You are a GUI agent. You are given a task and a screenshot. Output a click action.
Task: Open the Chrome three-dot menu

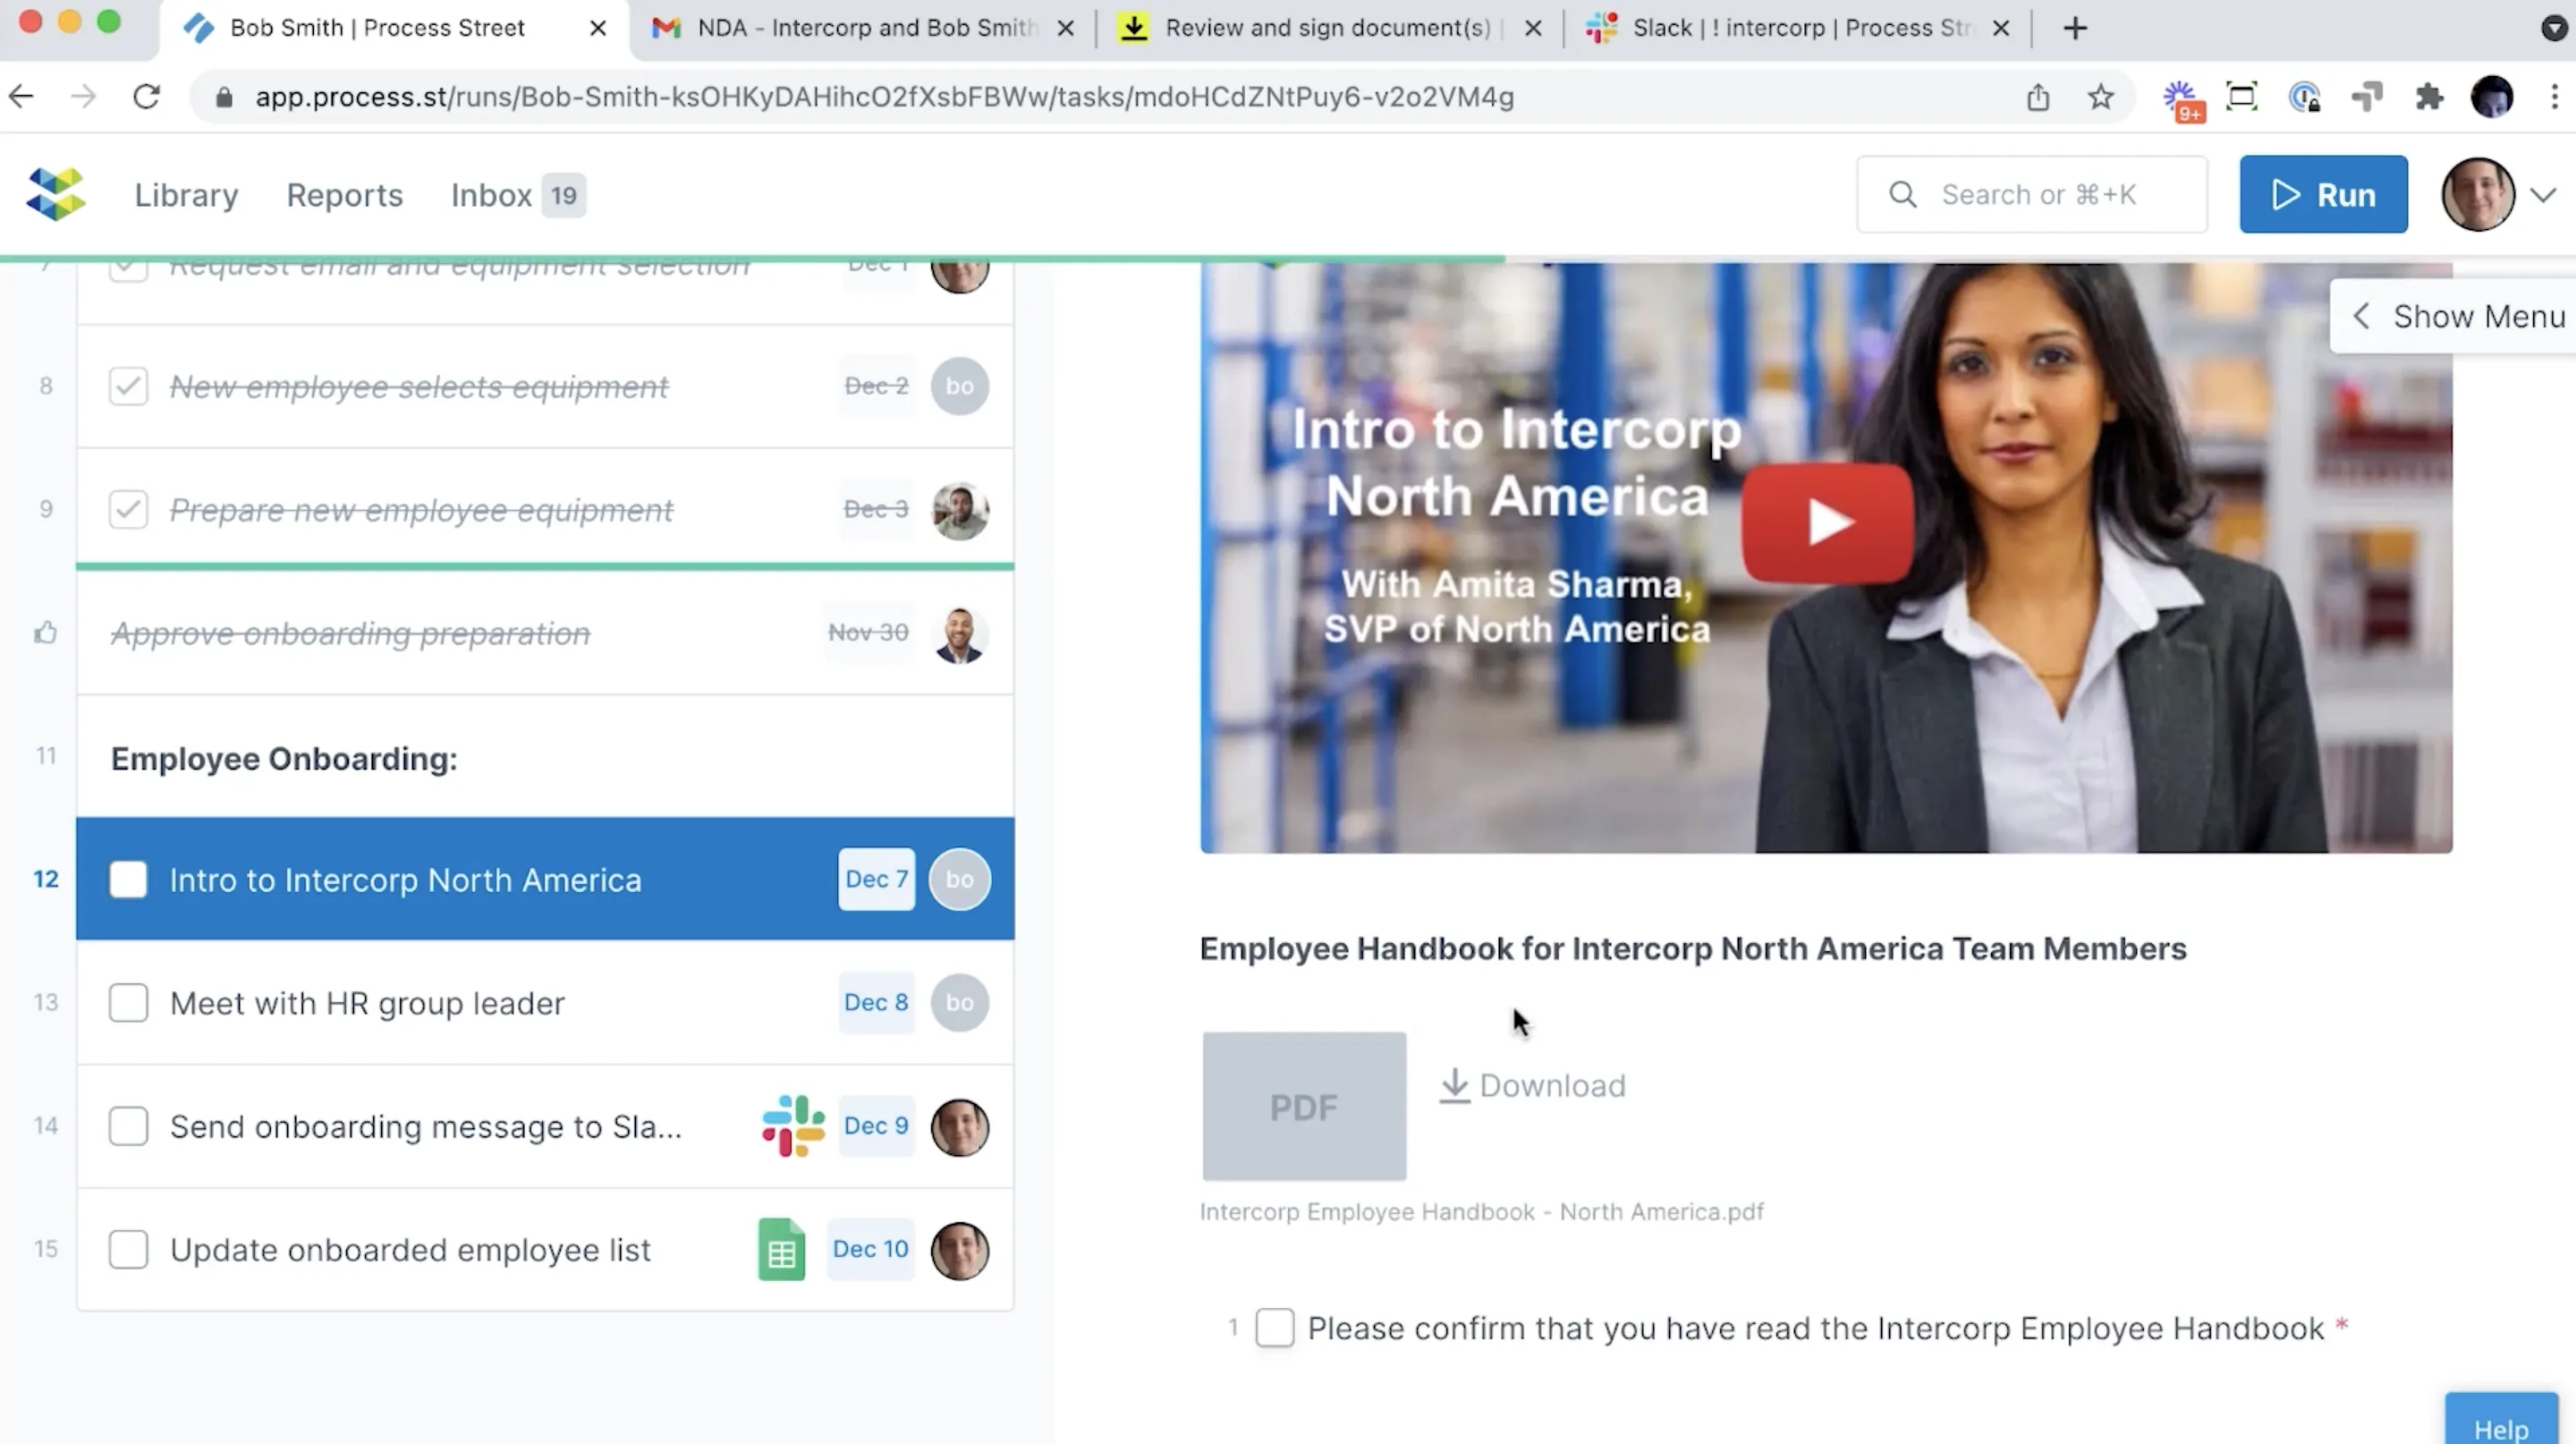[x=2554, y=97]
